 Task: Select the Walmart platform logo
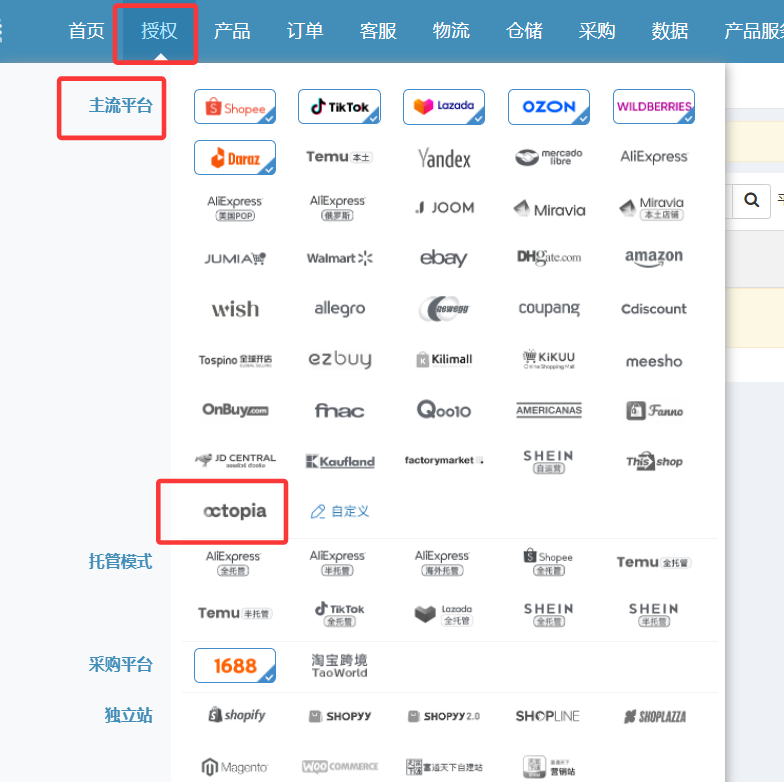pyautogui.click(x=340, y=258)
